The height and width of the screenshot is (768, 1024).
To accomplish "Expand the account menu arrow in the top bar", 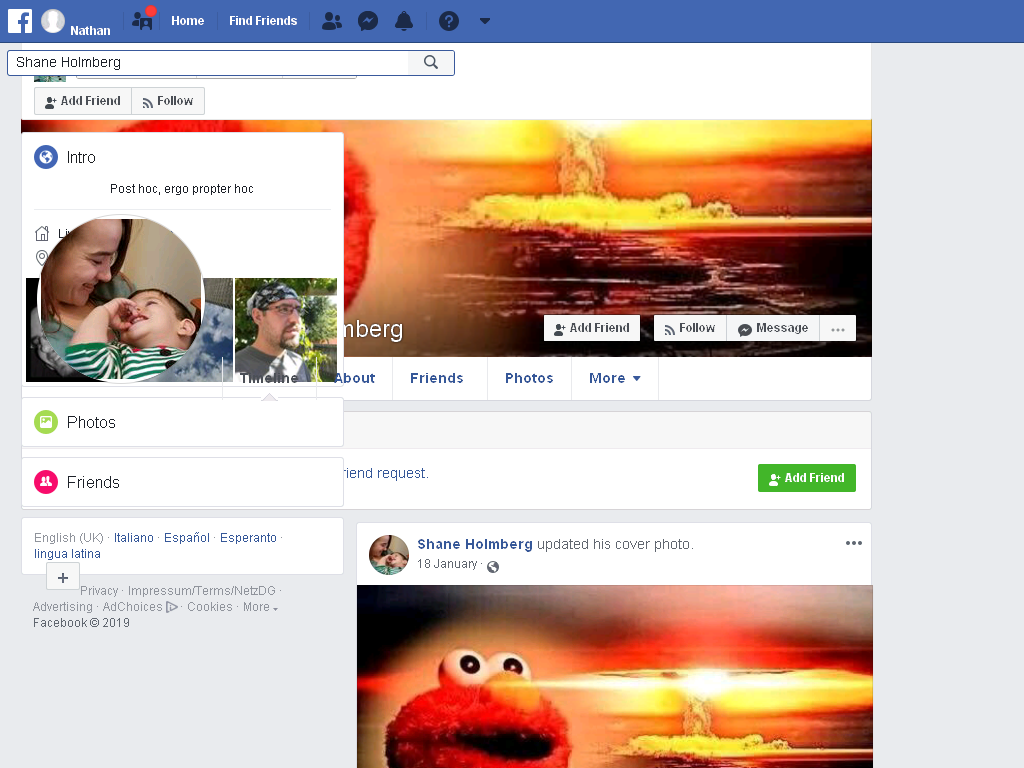I will coord(485,21).
